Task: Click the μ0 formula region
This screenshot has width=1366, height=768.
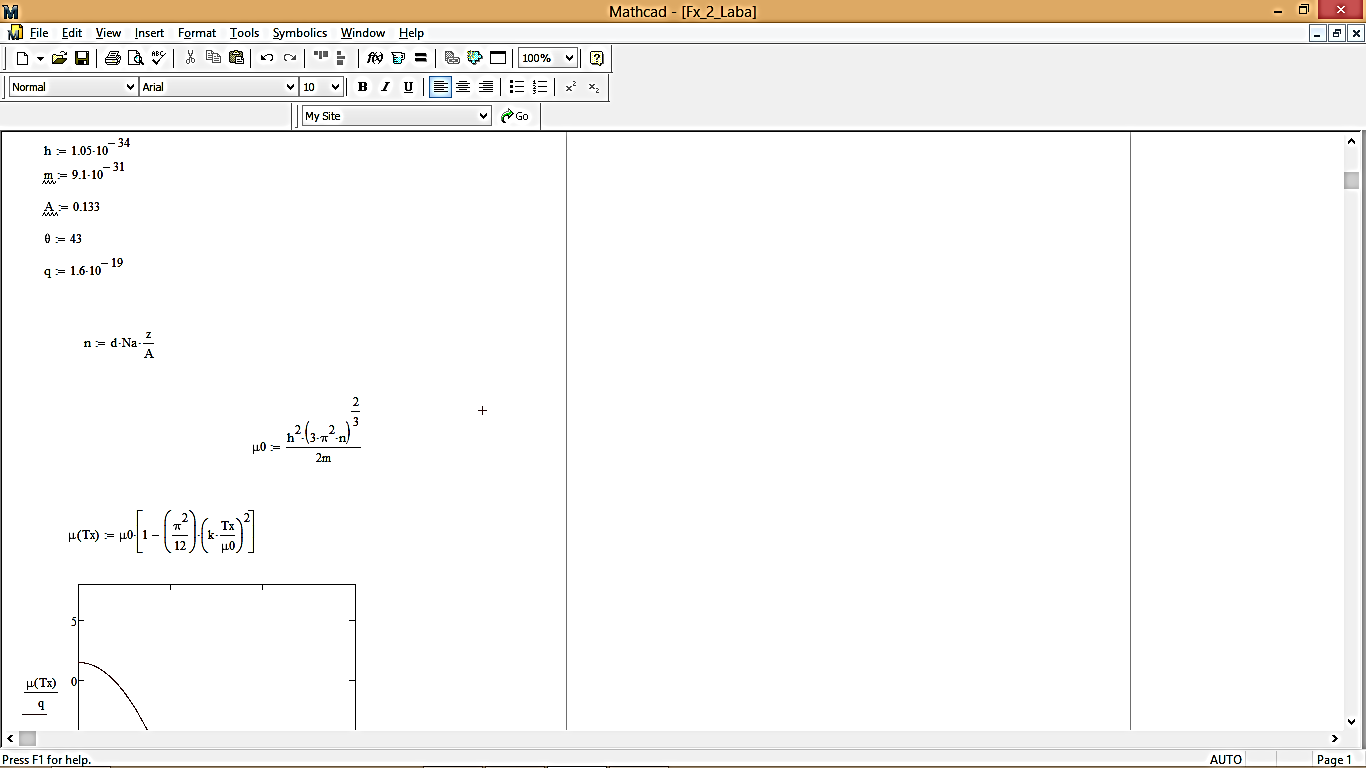Action: click(x=307, y=431)
